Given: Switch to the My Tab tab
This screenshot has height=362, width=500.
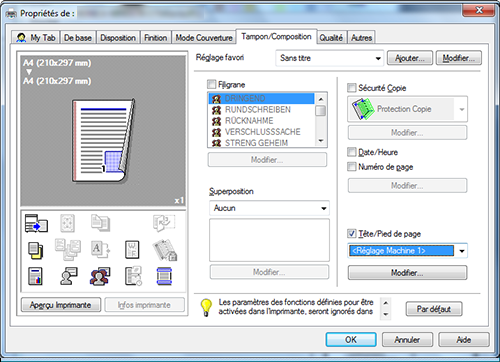Looking at the screenshot, I should click(36, 38).
